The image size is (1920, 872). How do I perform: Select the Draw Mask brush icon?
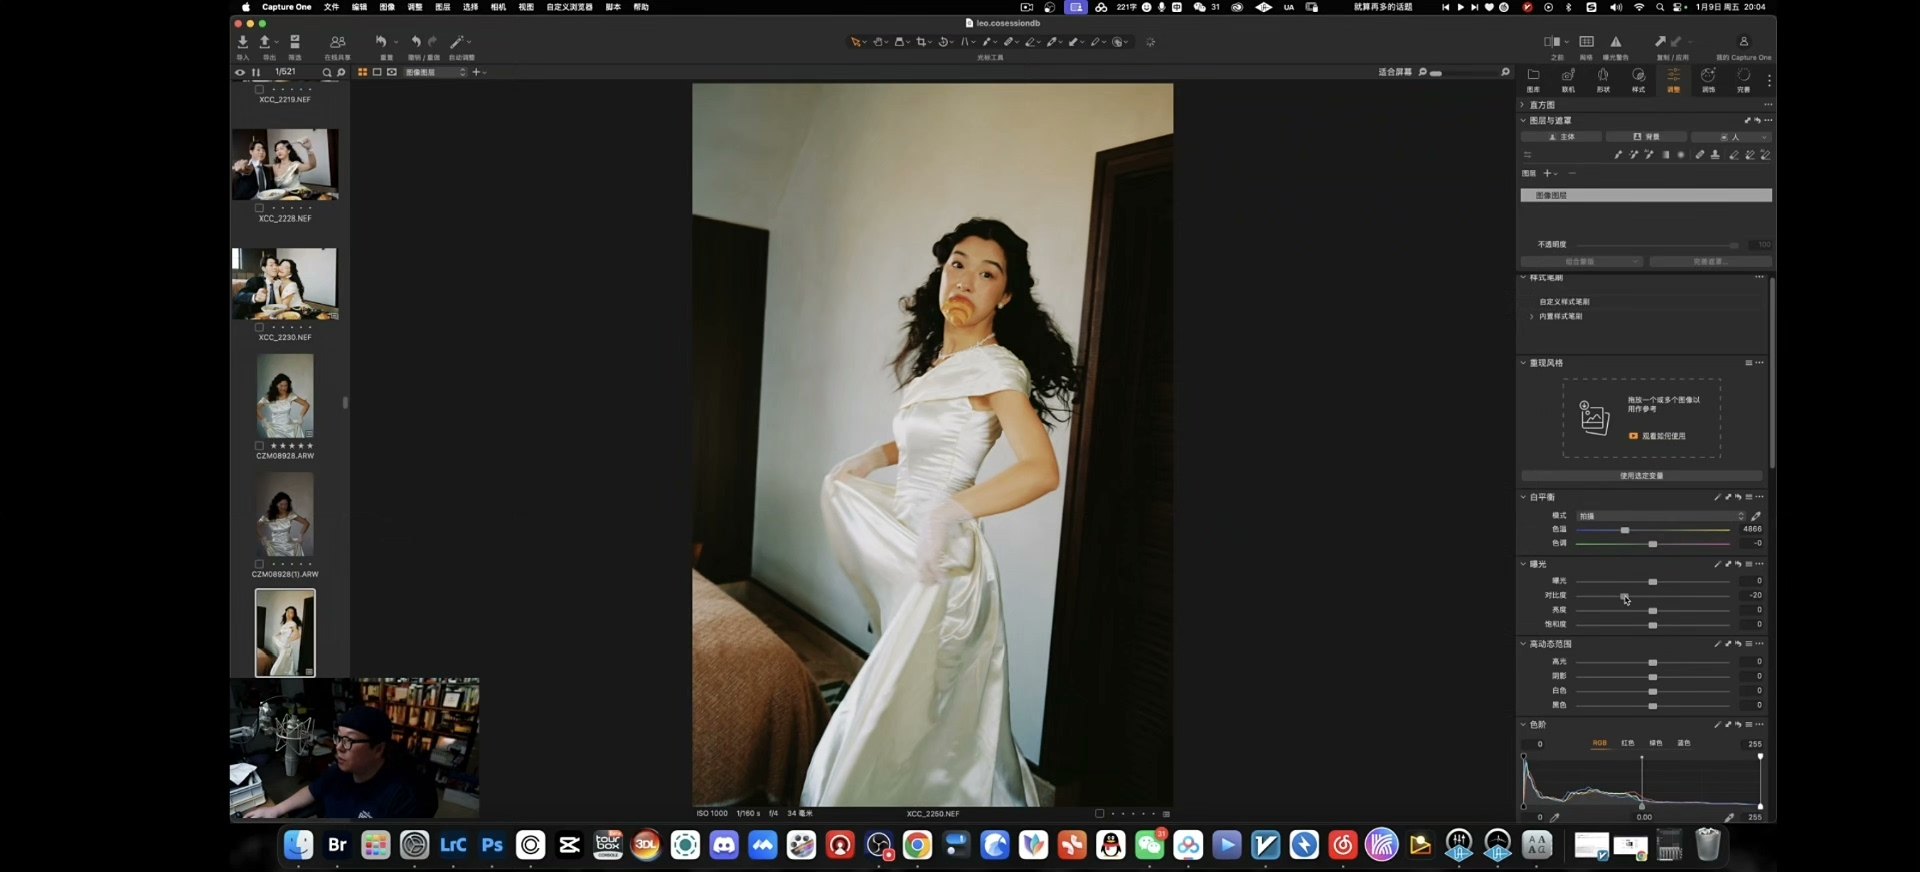point(1618,155)
